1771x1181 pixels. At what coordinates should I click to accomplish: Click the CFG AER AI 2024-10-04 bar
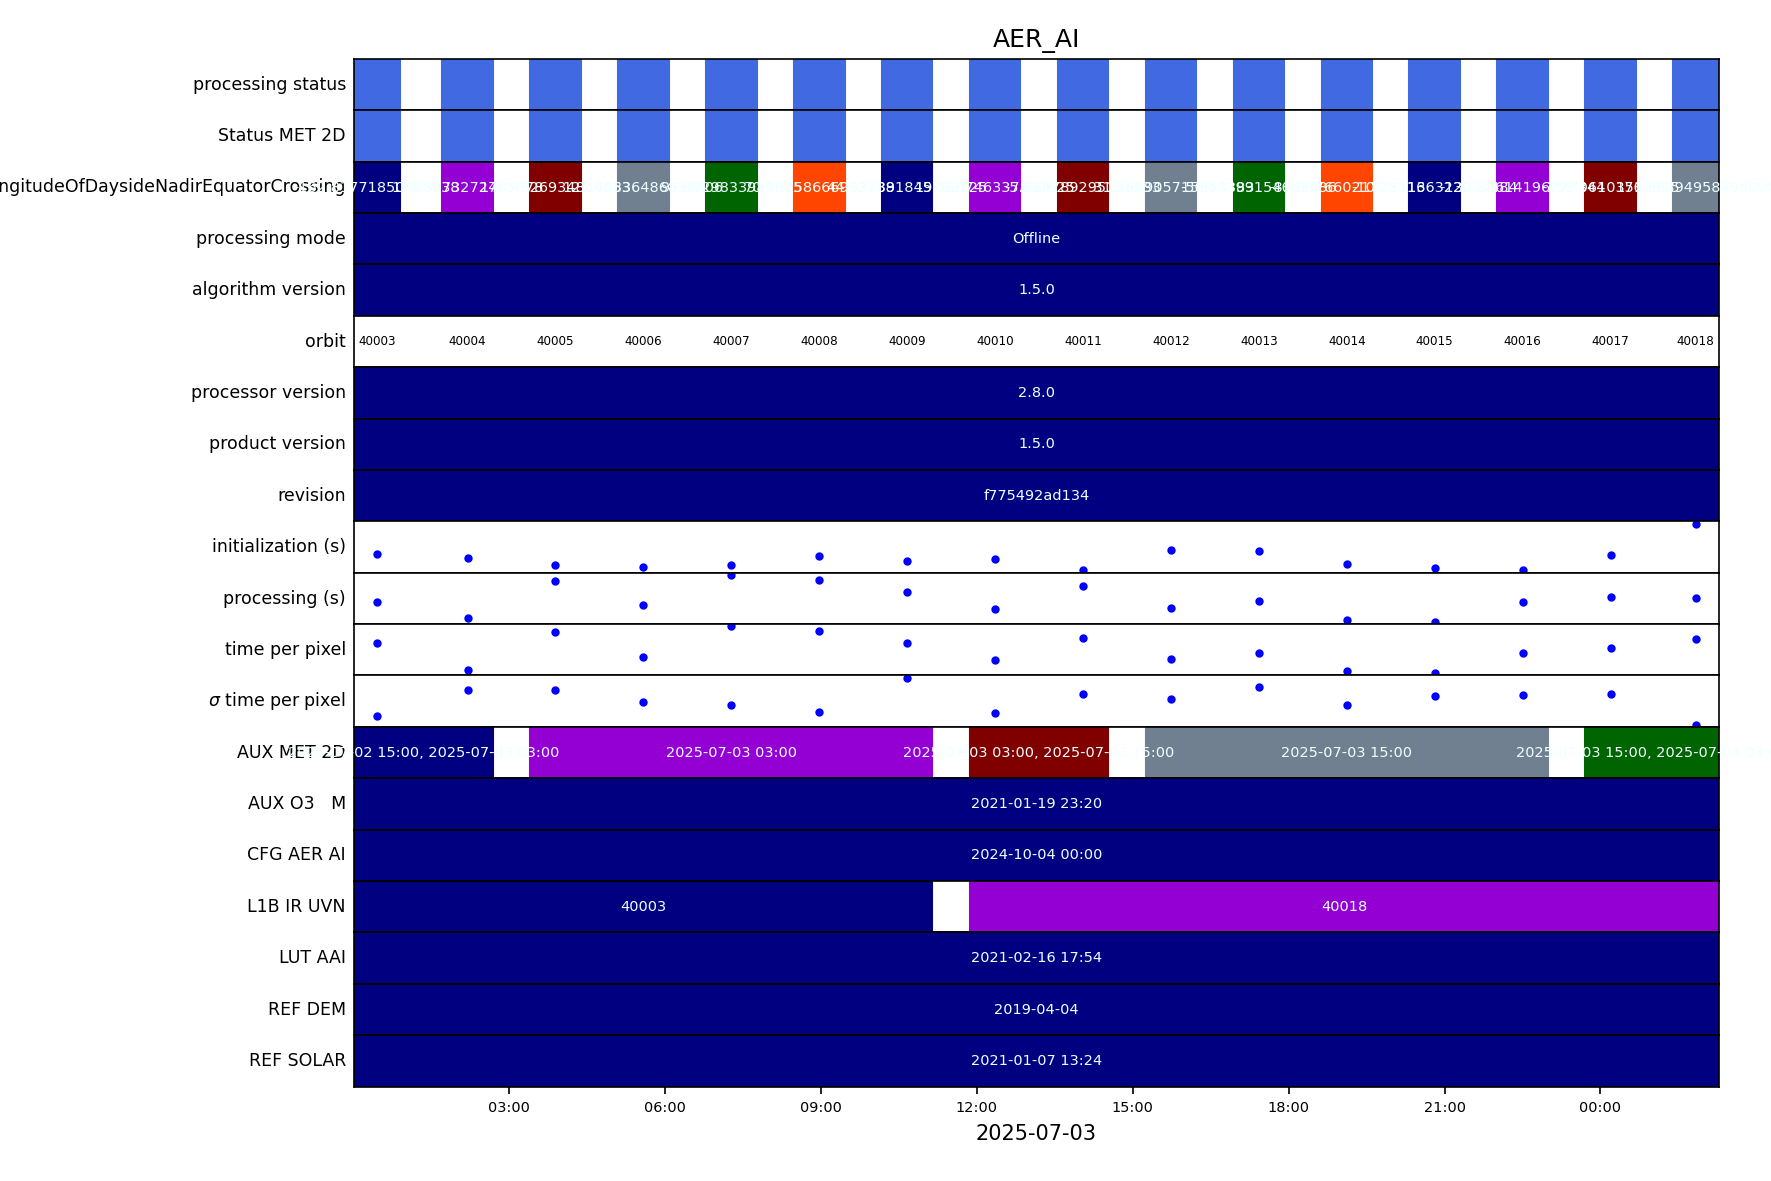tap(1035, 854)
